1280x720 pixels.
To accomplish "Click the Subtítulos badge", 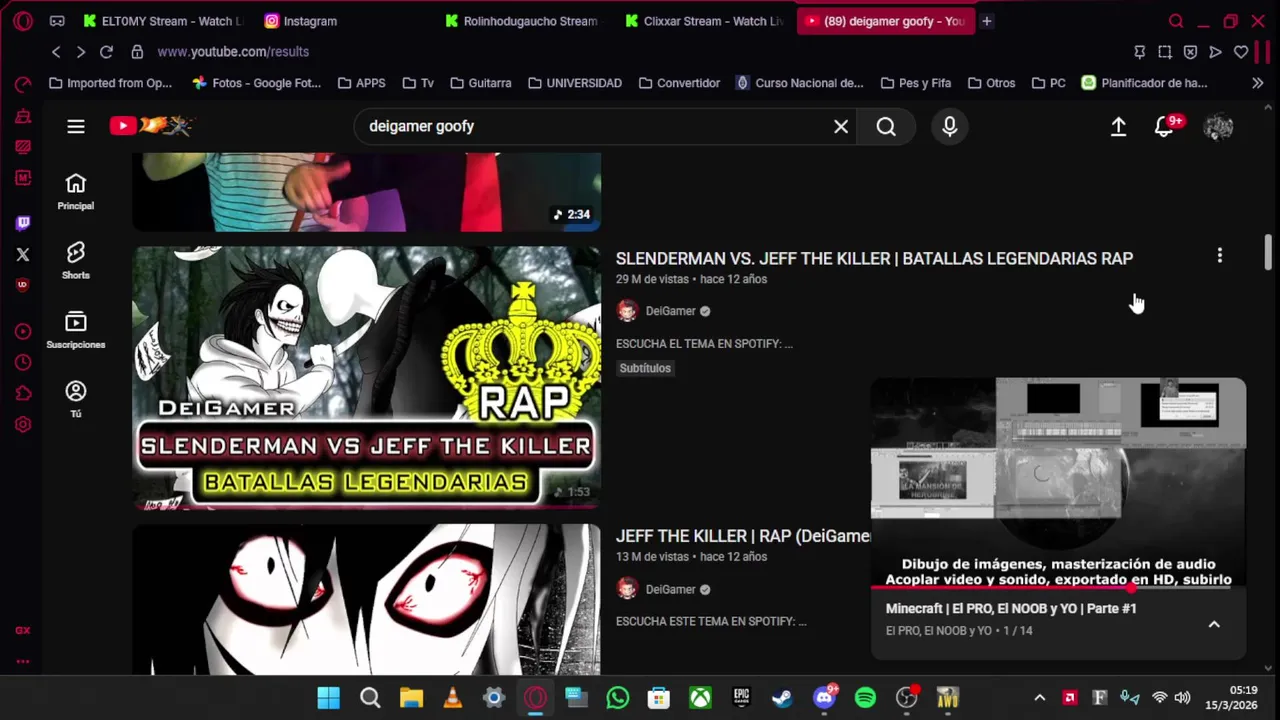I will (x=645, y=368).
